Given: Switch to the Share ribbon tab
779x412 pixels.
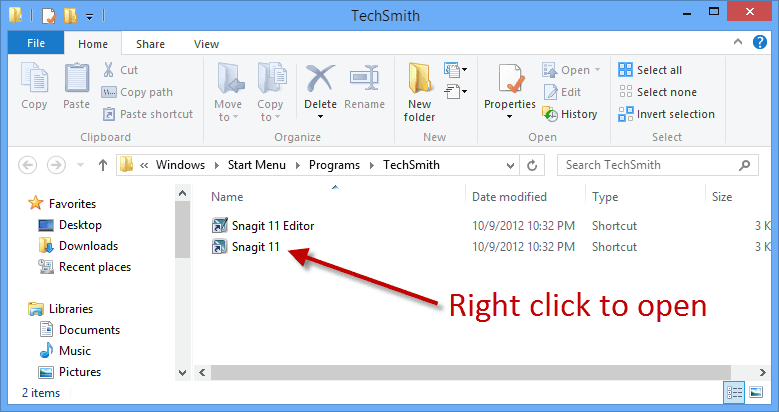Looking at the screenshot, I should pyautogui.click(x=150, y=44).
